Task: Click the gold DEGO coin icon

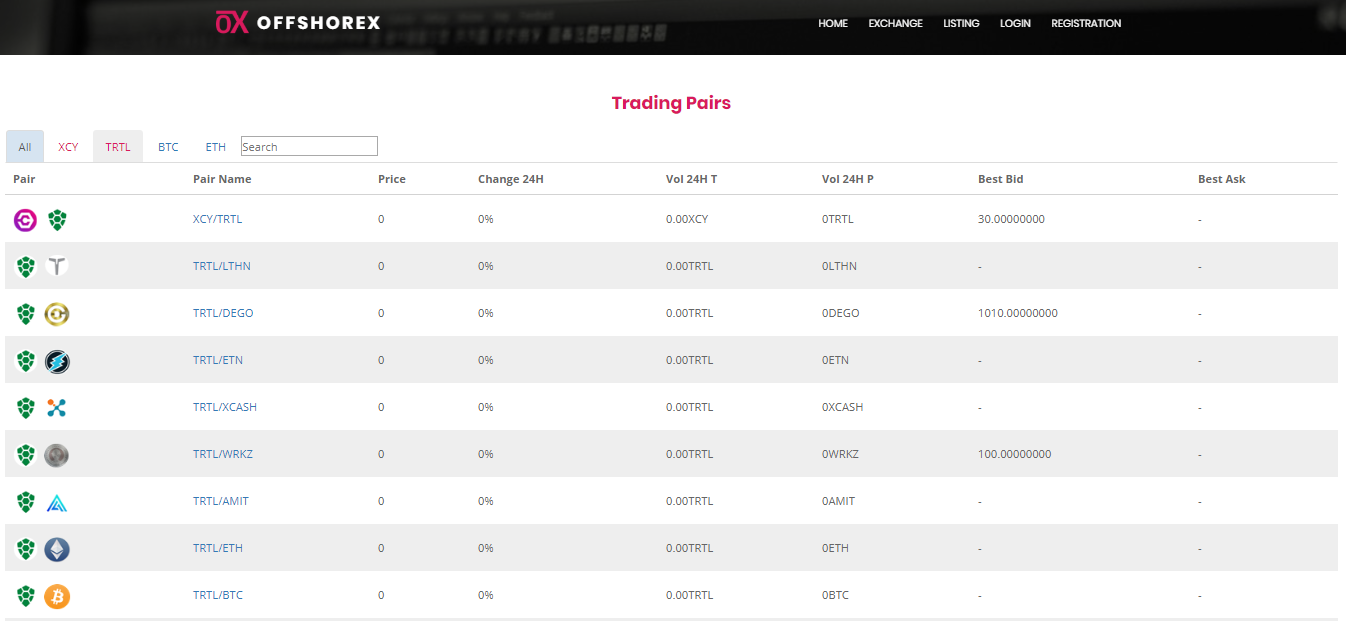Action: coord(57,314)
